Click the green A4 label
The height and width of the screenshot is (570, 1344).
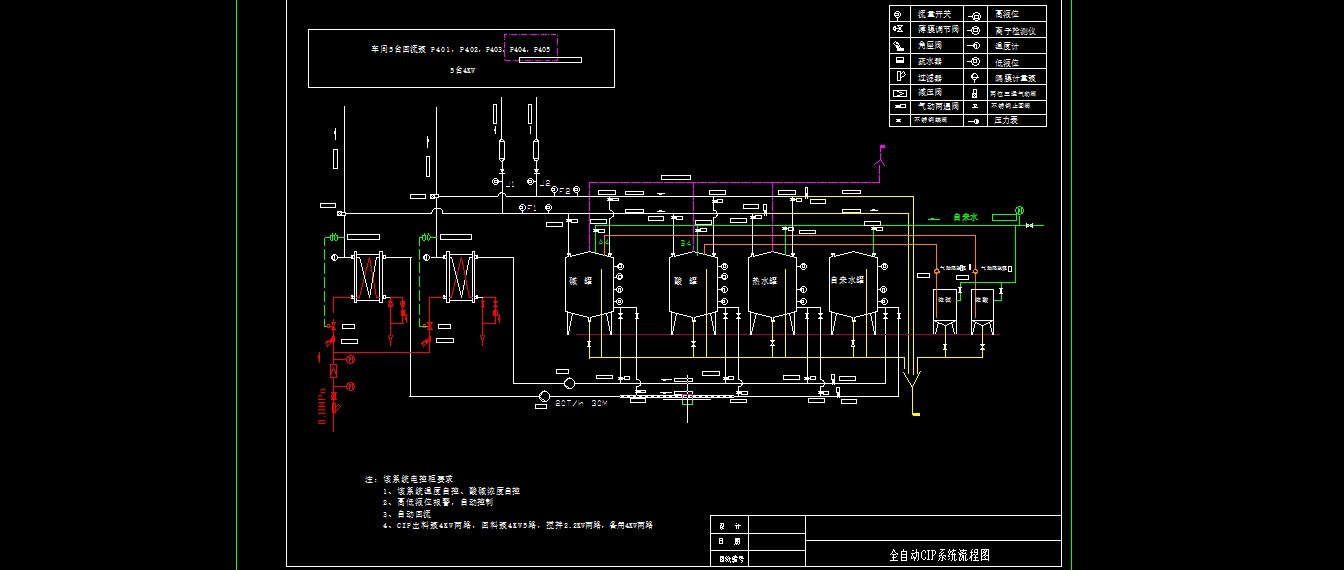pos(604,243)
